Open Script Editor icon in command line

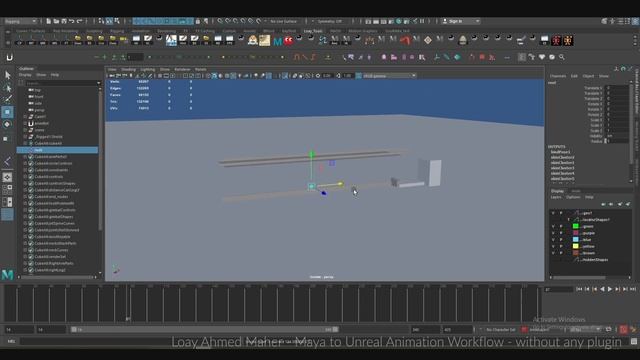(634, 341)
